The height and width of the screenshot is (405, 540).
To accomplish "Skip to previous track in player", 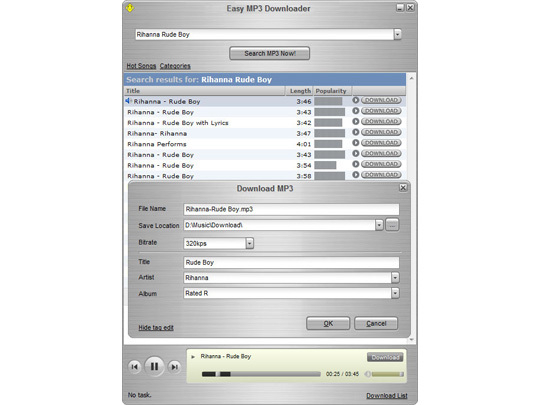I will coord(135,367).
